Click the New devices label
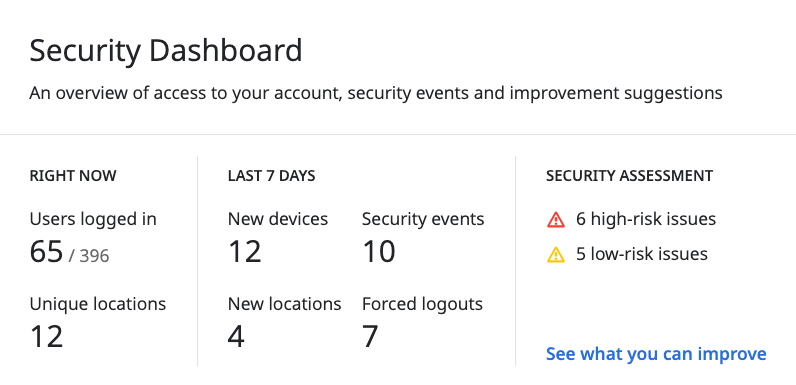 pos(278,219)
